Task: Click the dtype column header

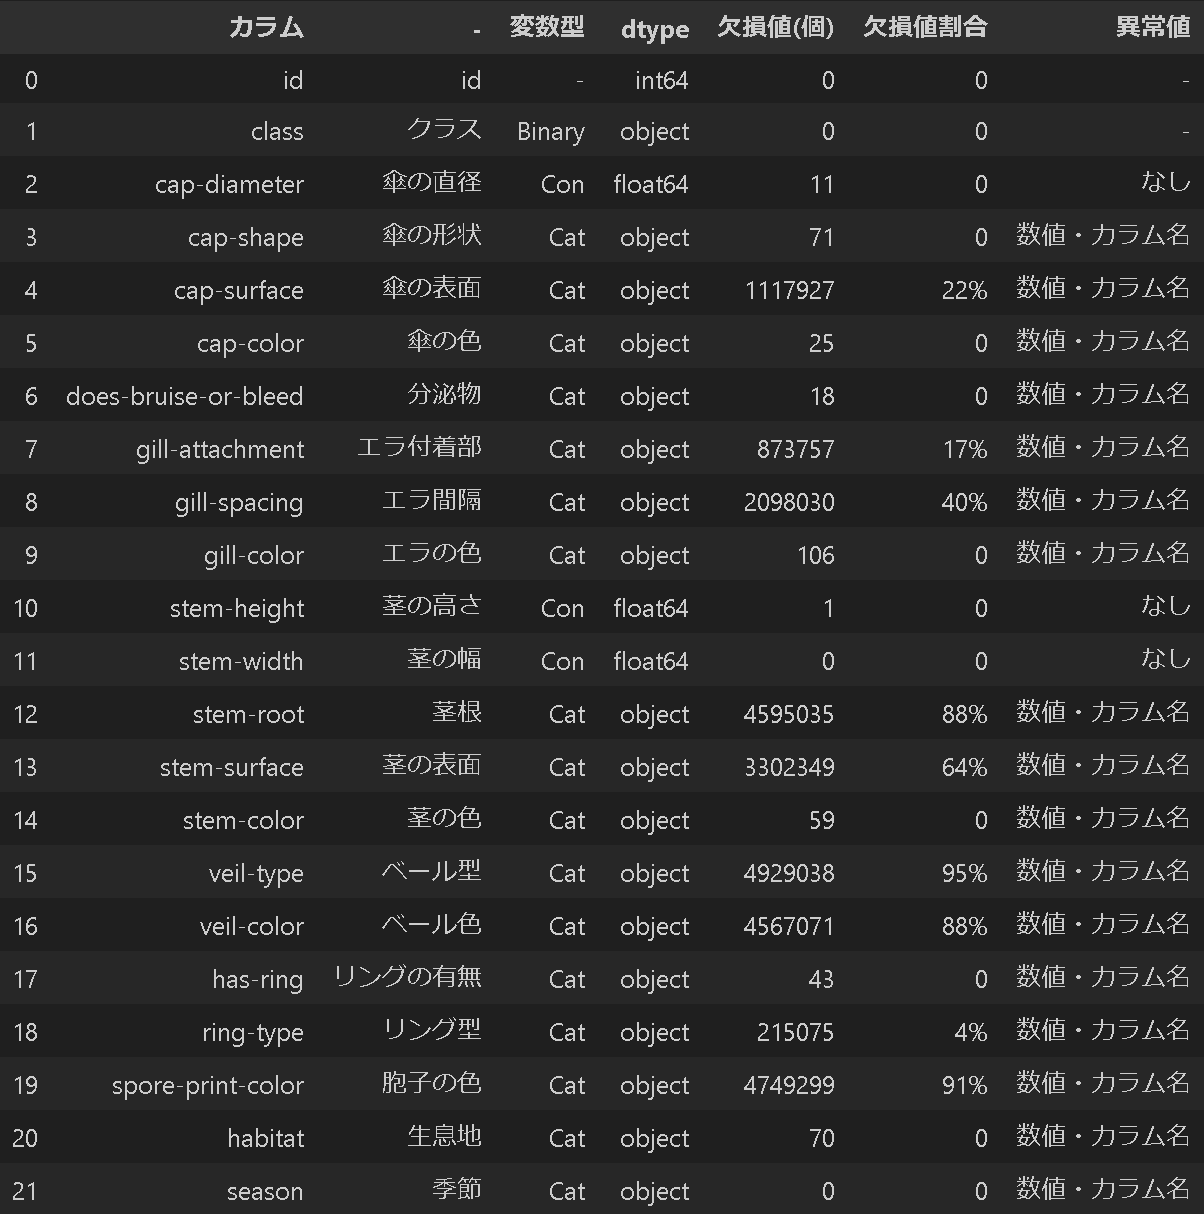Action: tap(655, 28)
